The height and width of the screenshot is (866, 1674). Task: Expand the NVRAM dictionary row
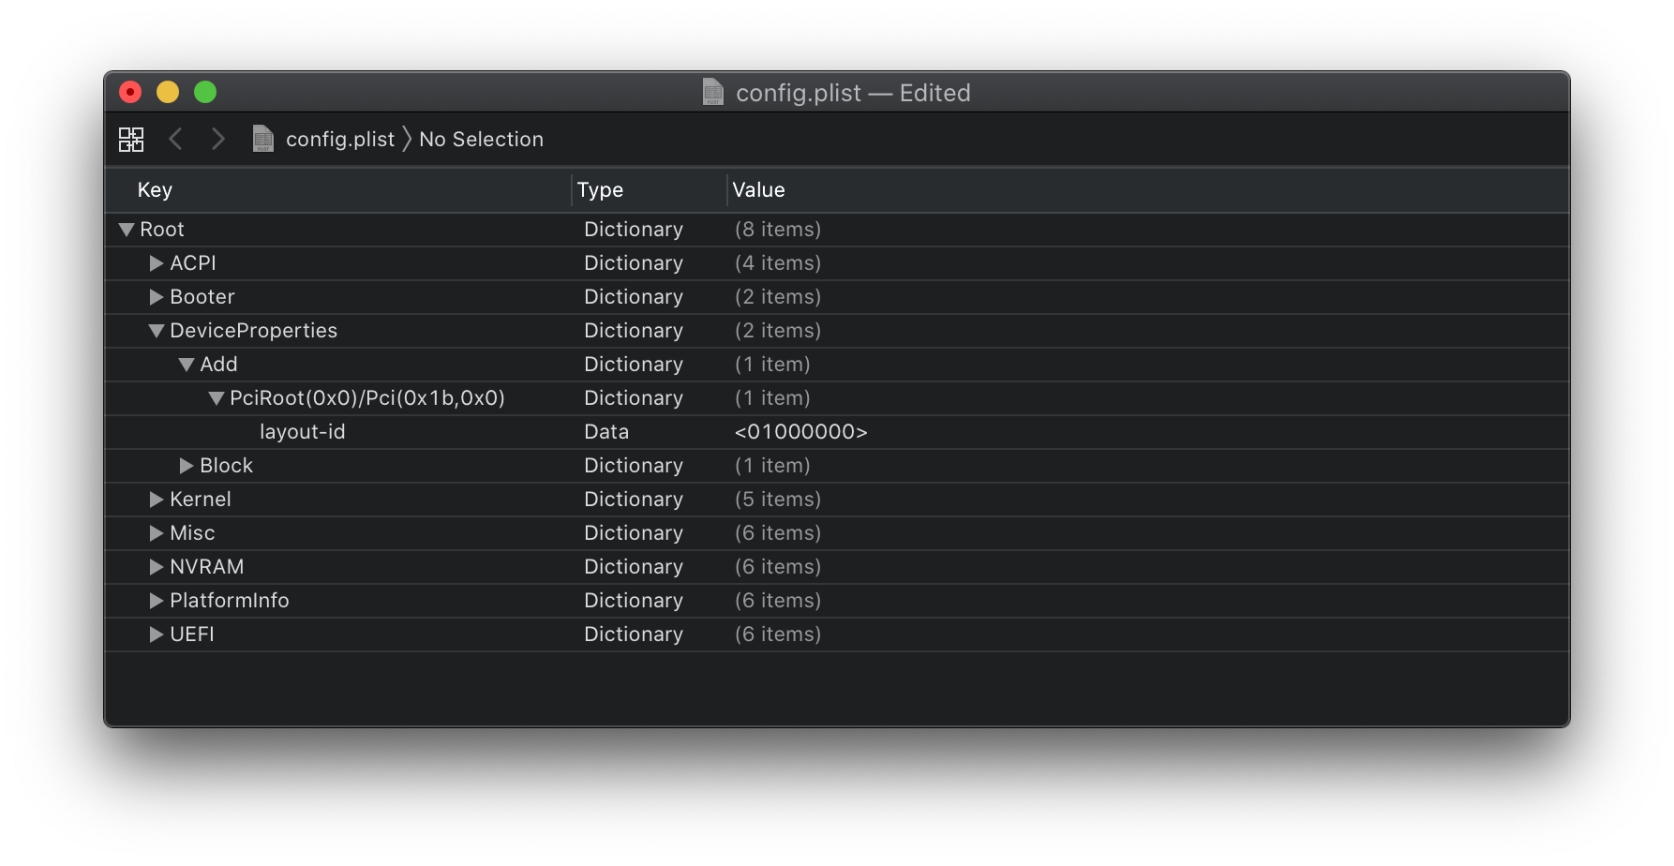click(156, 567)
